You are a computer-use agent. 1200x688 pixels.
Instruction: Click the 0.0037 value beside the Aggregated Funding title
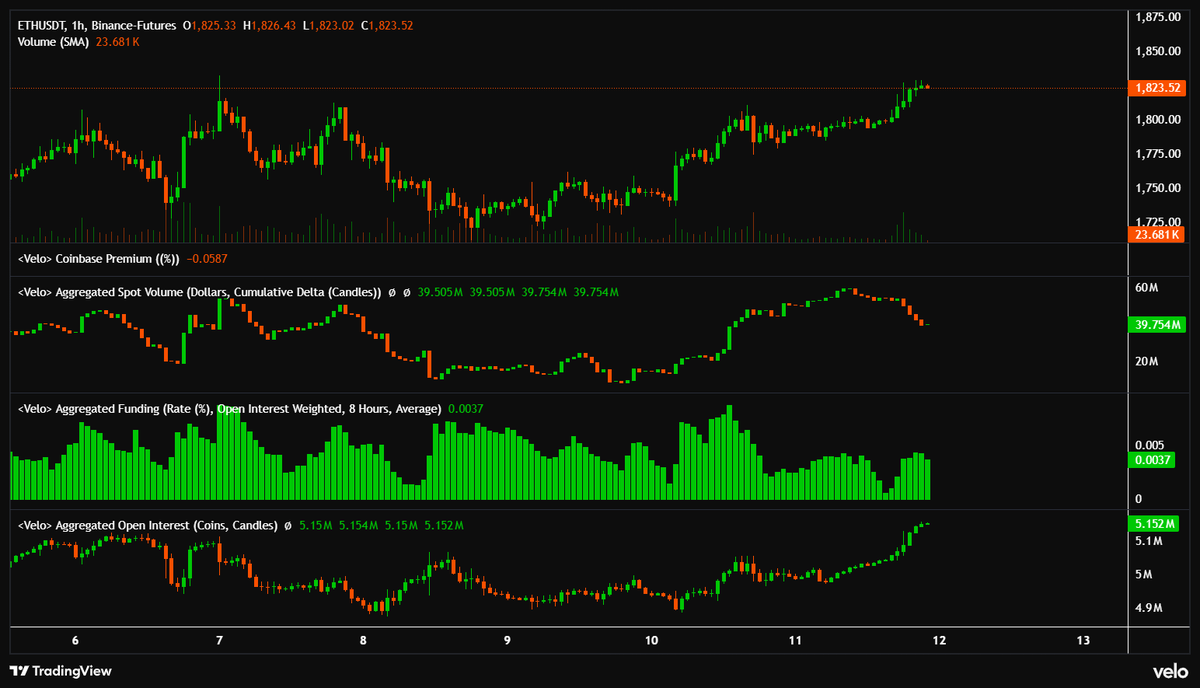pos(465,409)
